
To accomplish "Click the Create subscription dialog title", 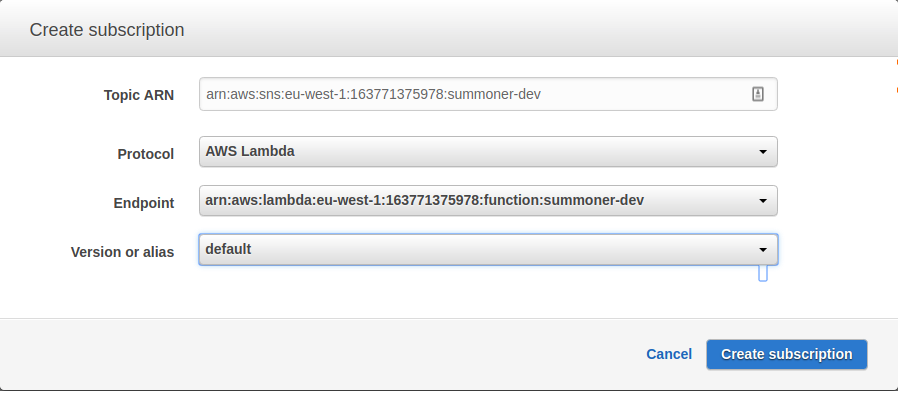I will [107, 30].
